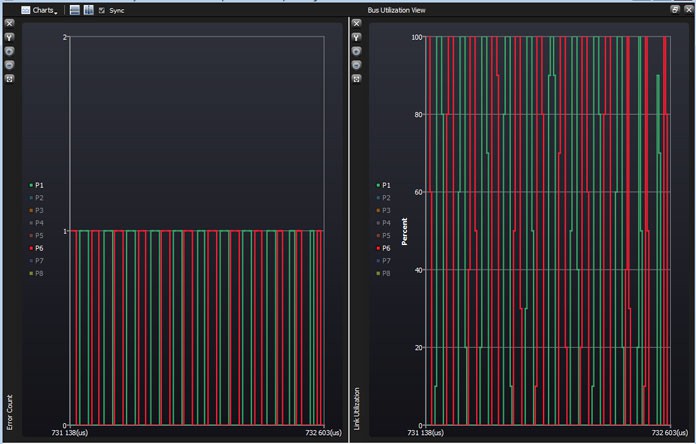The image size is (696, 444).
Task: Zoom in on Link Utilization chart
Action: click(356, 51)
